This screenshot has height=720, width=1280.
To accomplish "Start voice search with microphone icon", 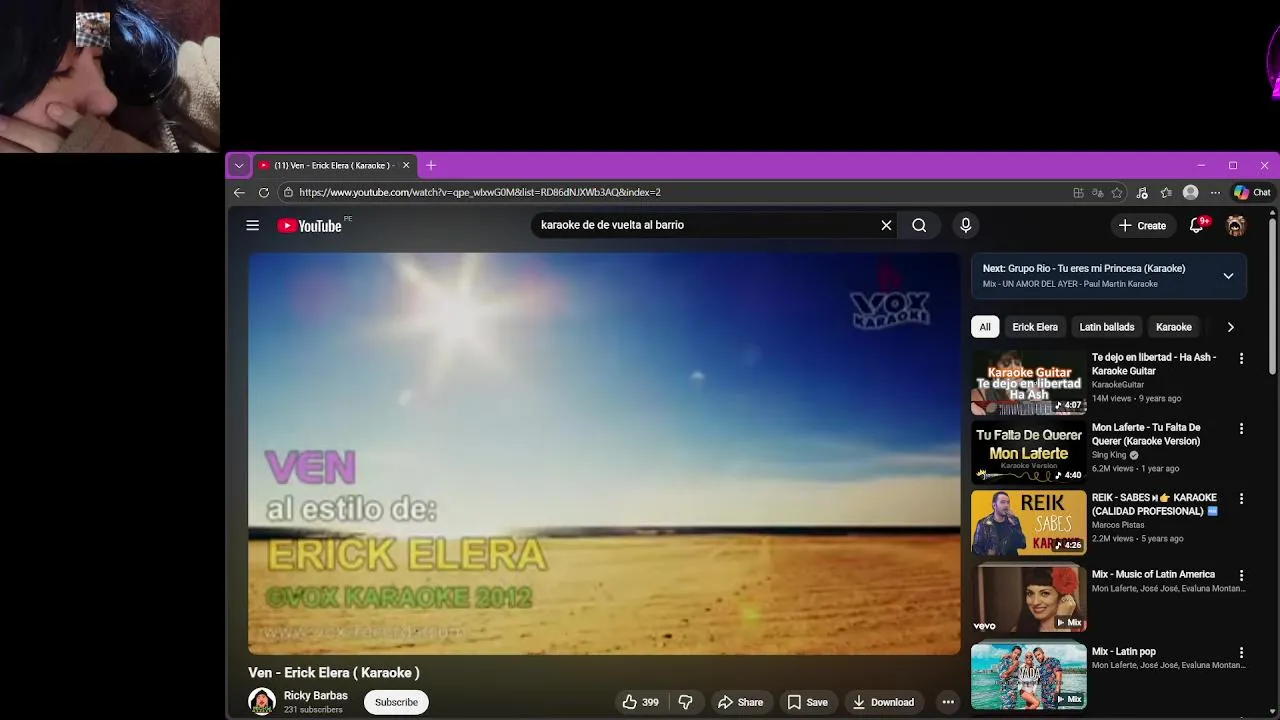I will coord(965,225).
